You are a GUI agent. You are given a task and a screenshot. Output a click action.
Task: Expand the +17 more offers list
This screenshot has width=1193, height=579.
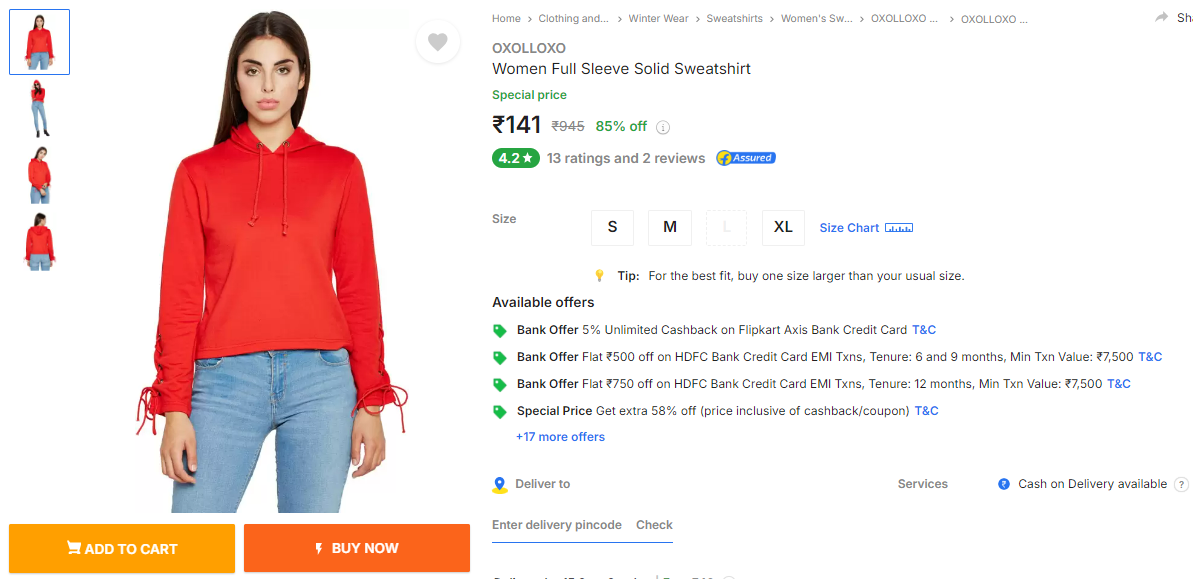[560, 437]
